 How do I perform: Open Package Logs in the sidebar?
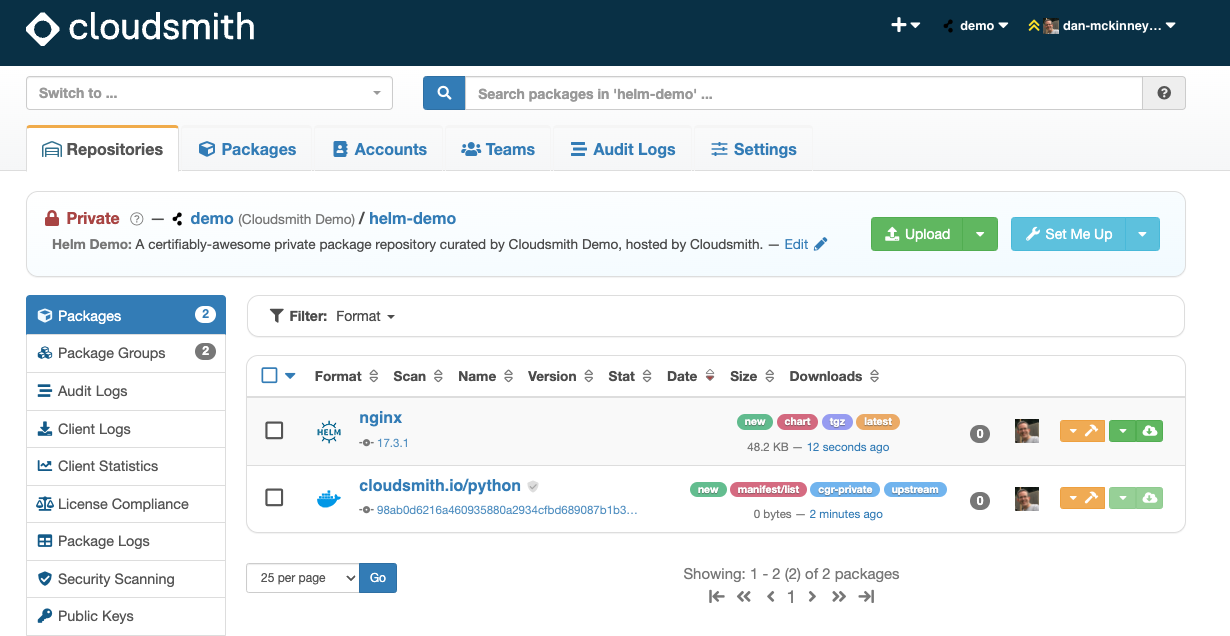point(126,541)
